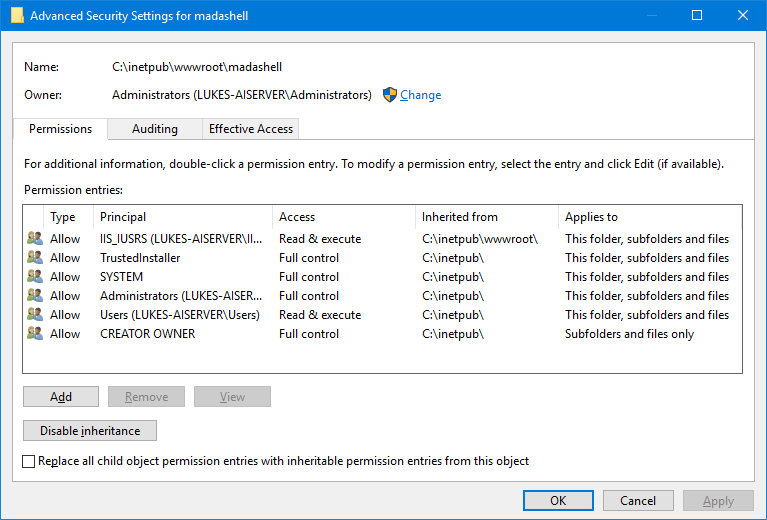Select the SYSTEM principal name
The height and width of the screenshot is (520, 767).
[x=121, y=277]
